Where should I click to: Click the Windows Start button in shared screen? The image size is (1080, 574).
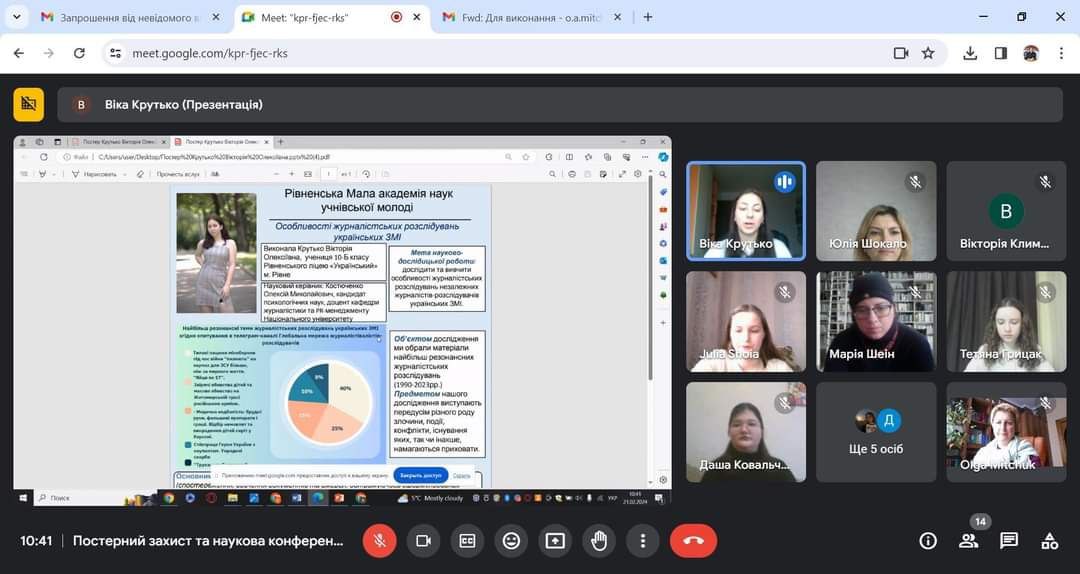point(22,498)
